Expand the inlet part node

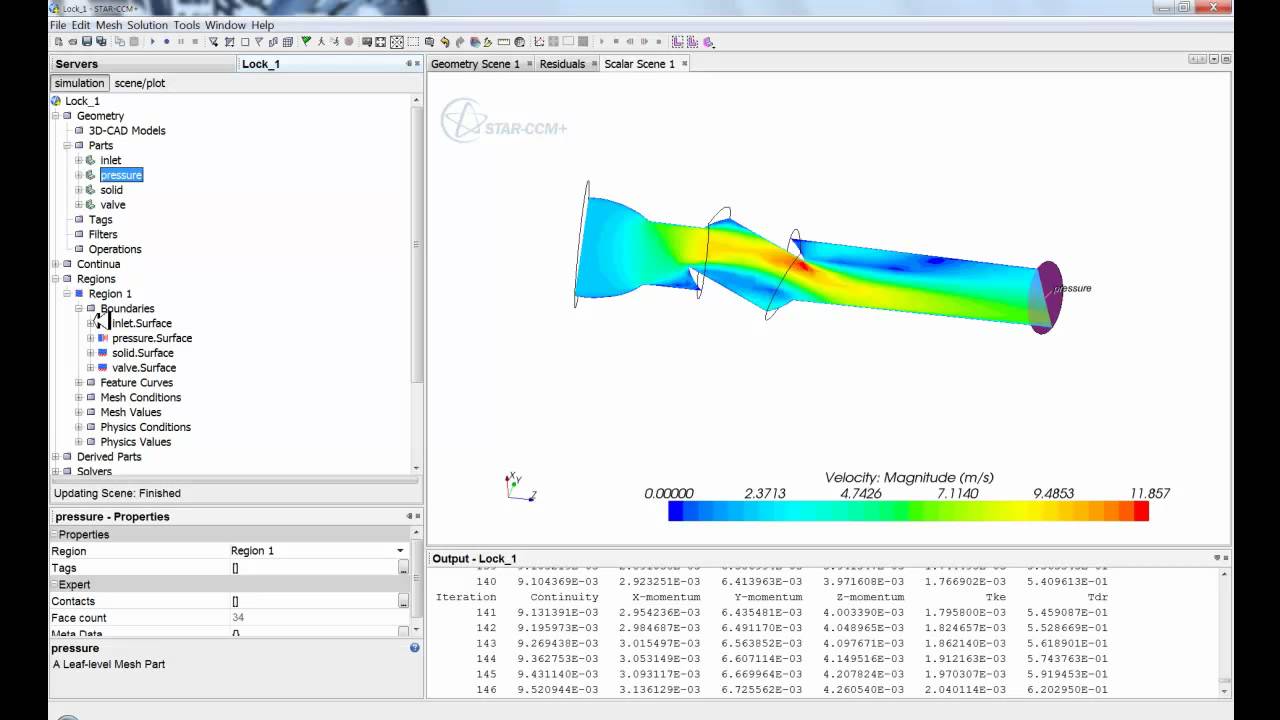pos(79,160)
